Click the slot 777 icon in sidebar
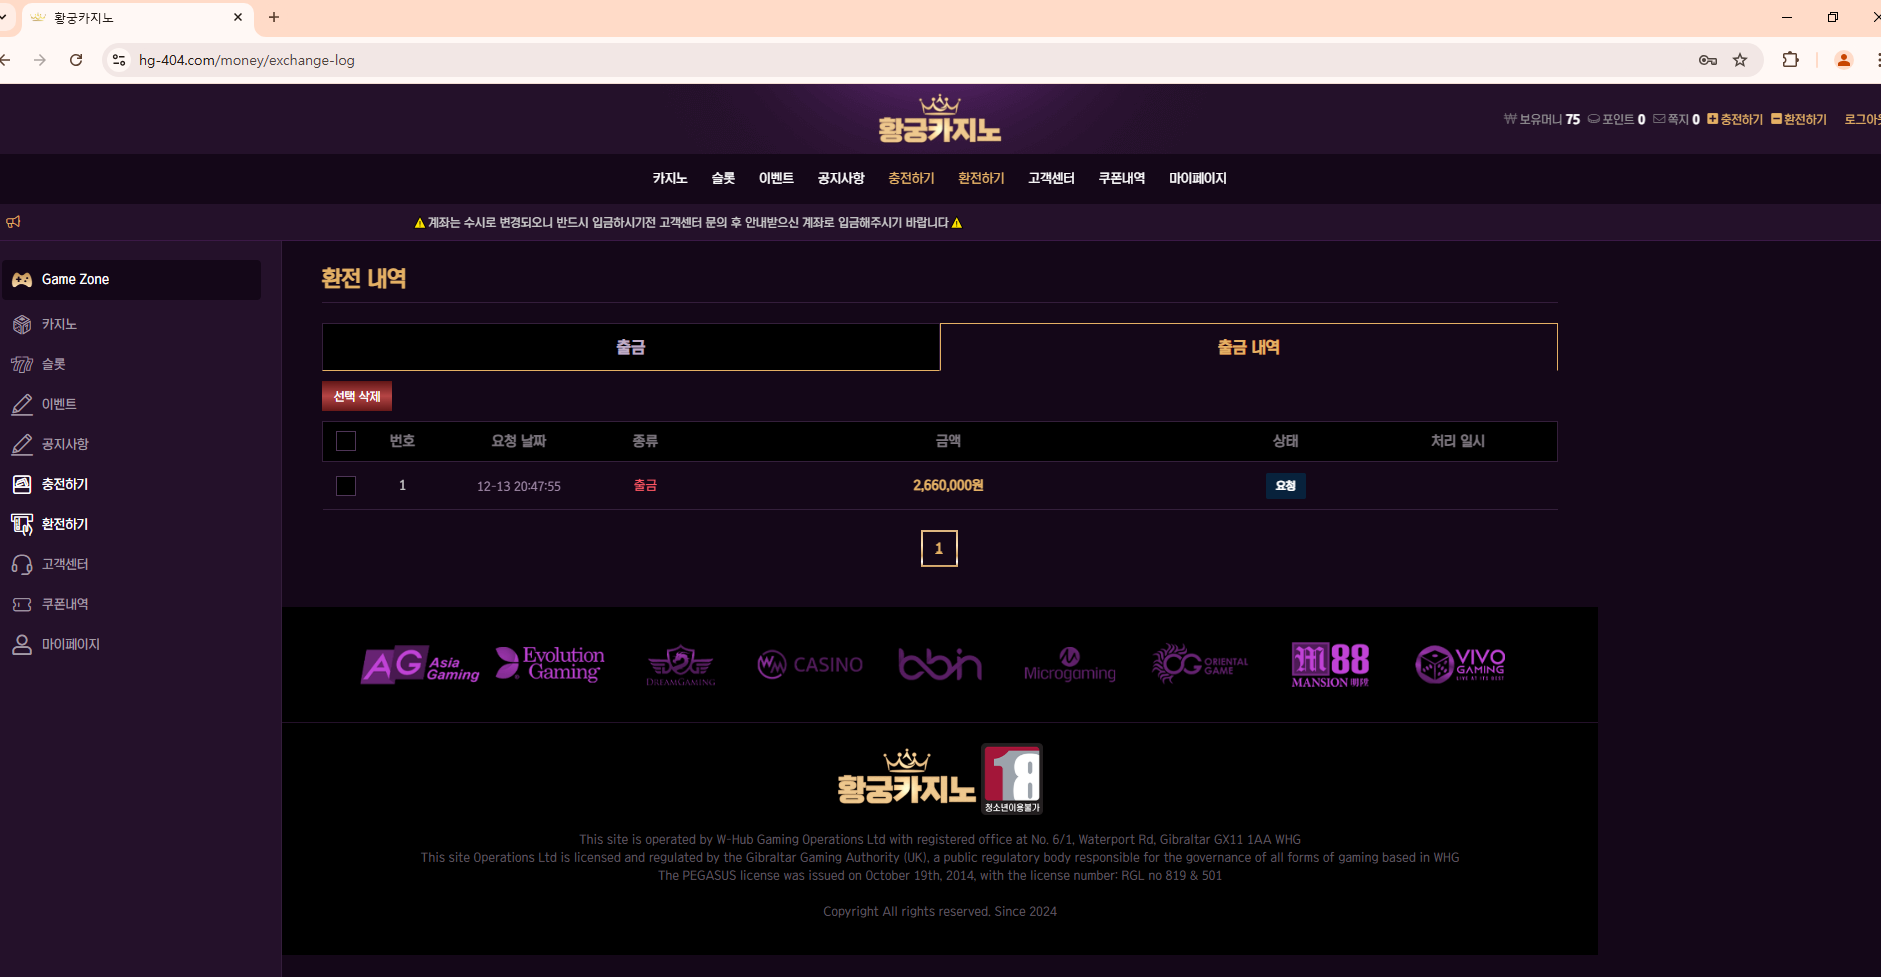 [x=22, y=365]
